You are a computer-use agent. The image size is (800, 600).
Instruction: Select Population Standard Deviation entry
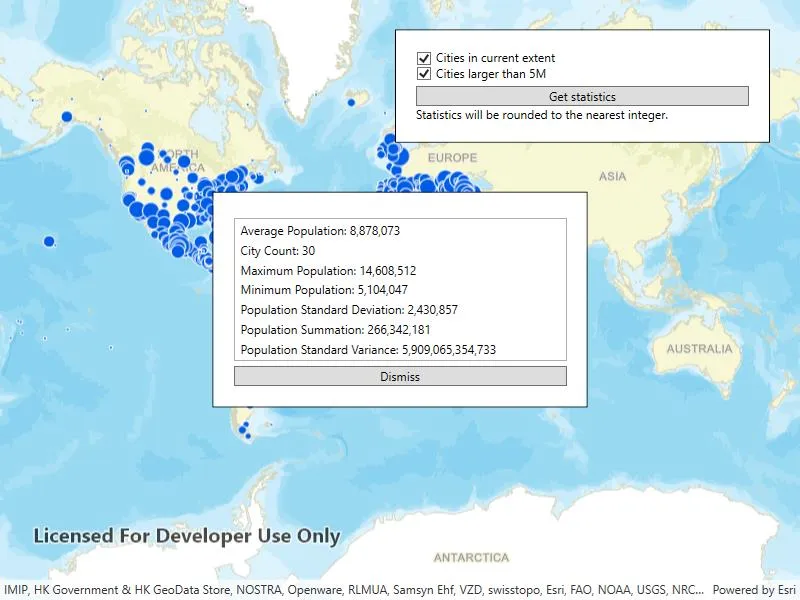400,310
